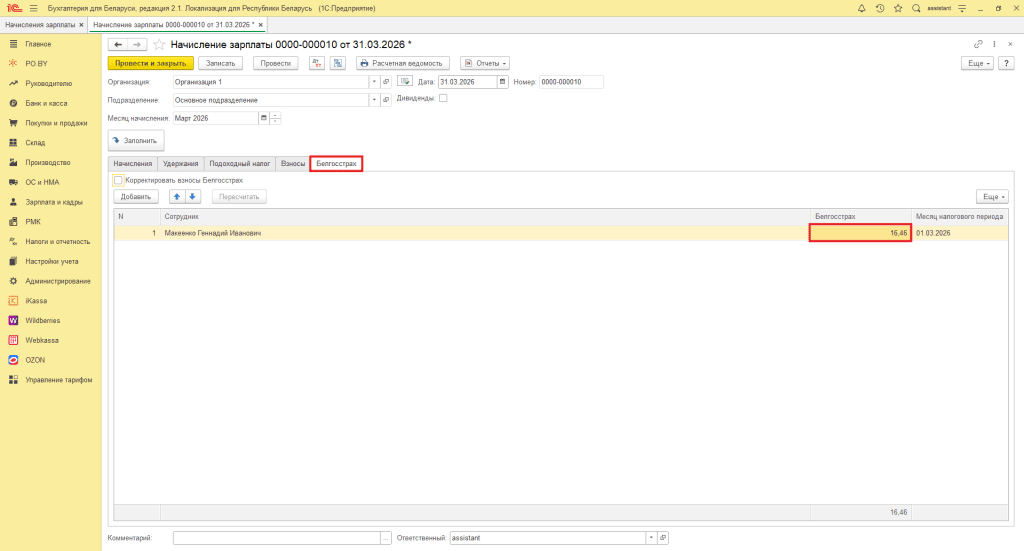Click Заполнить button

pyautogui.click(x=136, y=140)
